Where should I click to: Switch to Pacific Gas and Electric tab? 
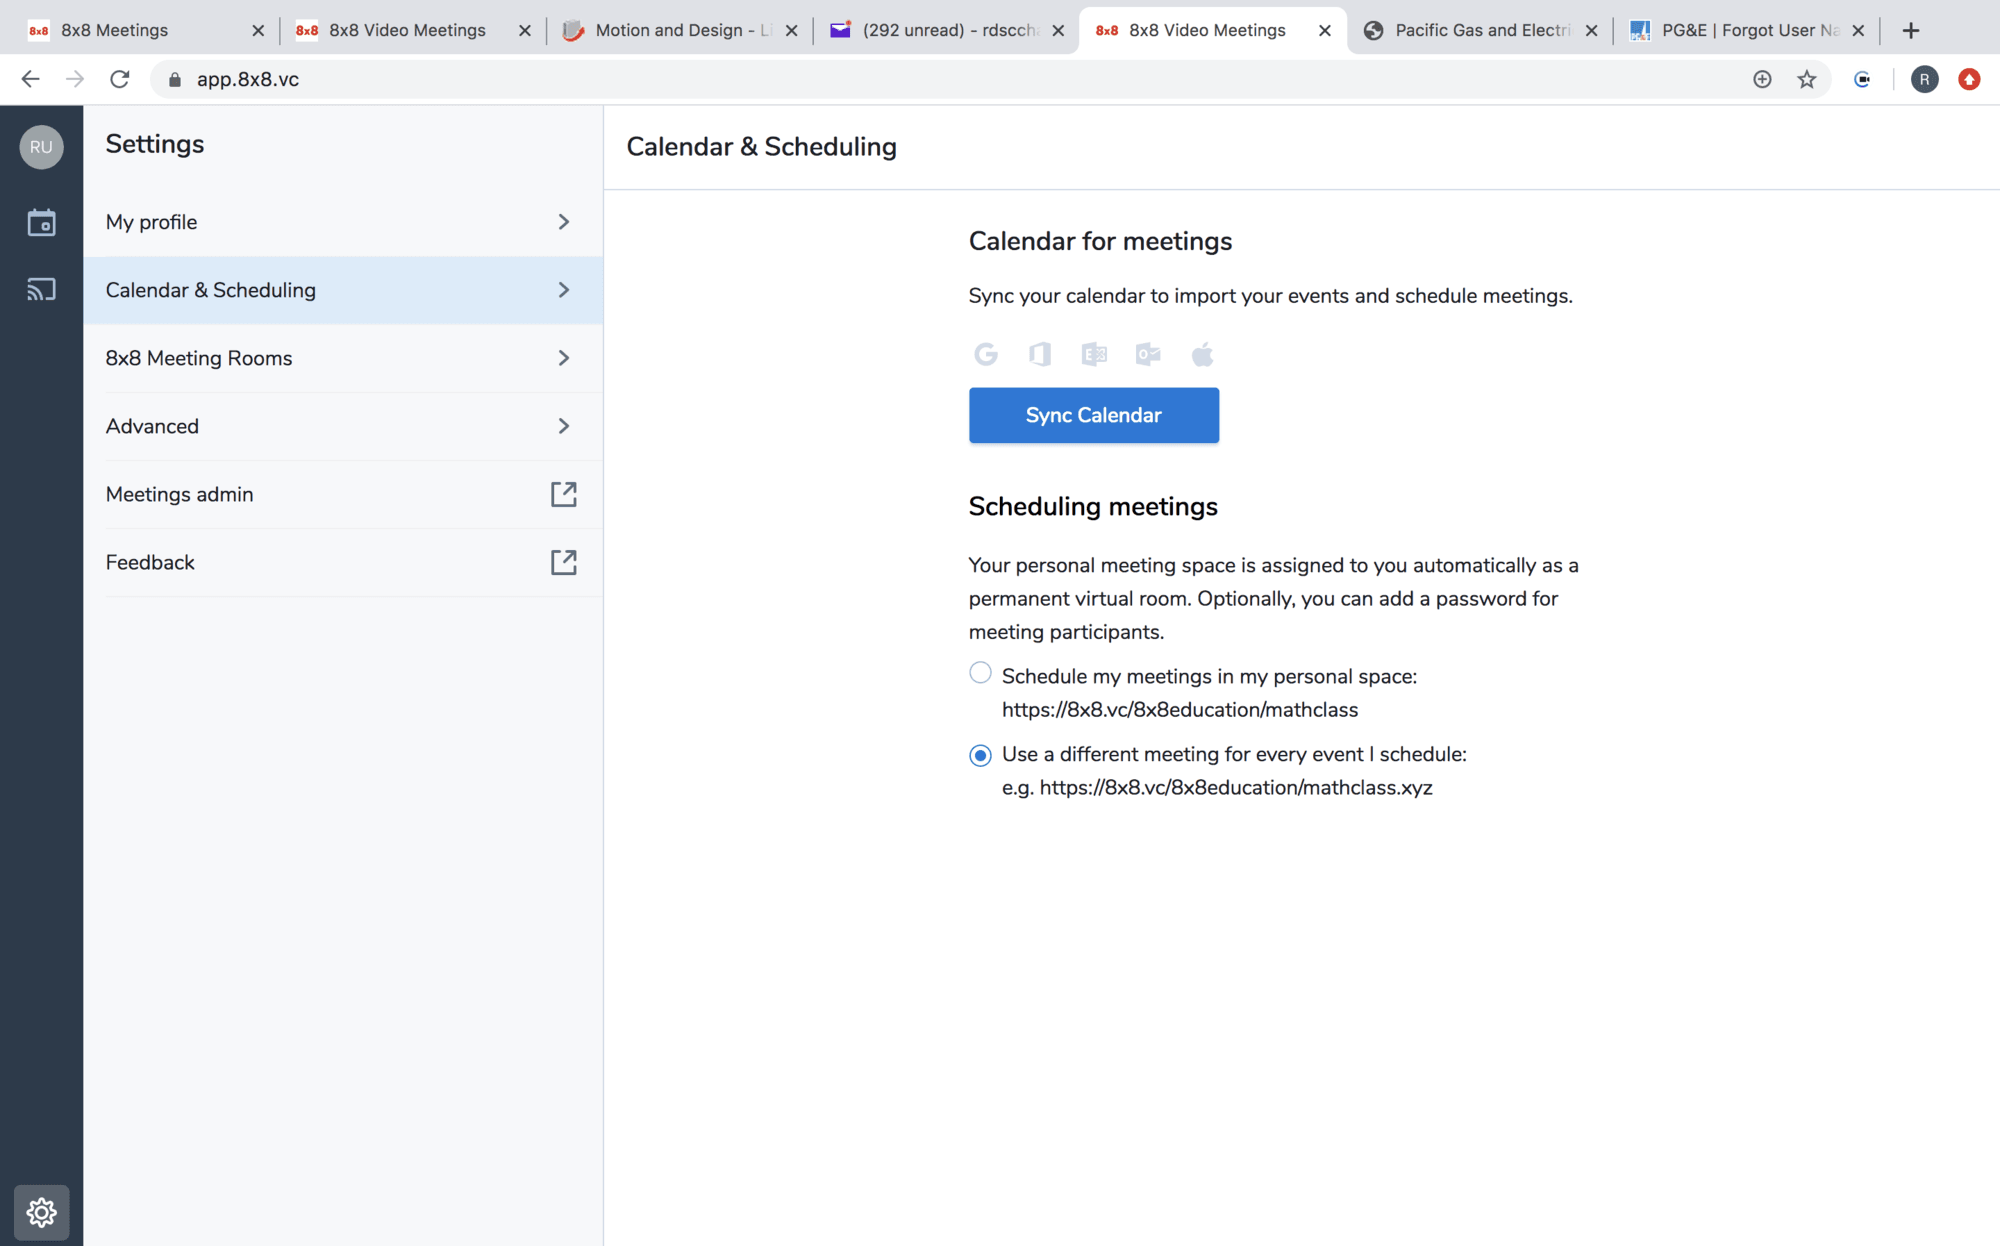click(x=1480, y=30)
